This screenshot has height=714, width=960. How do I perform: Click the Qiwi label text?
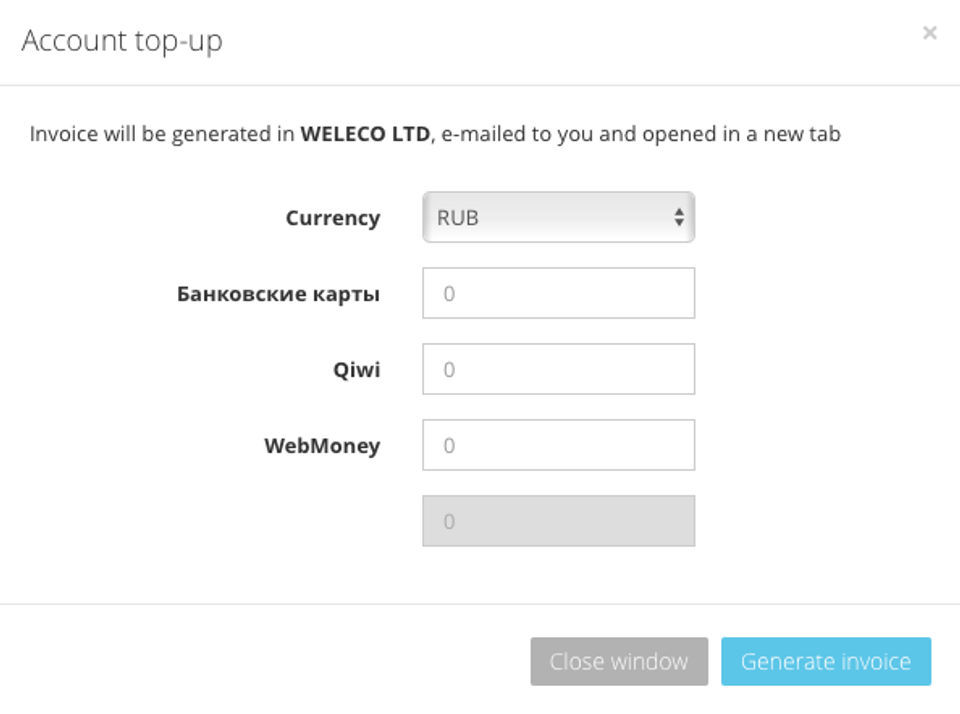coord(356,370)
